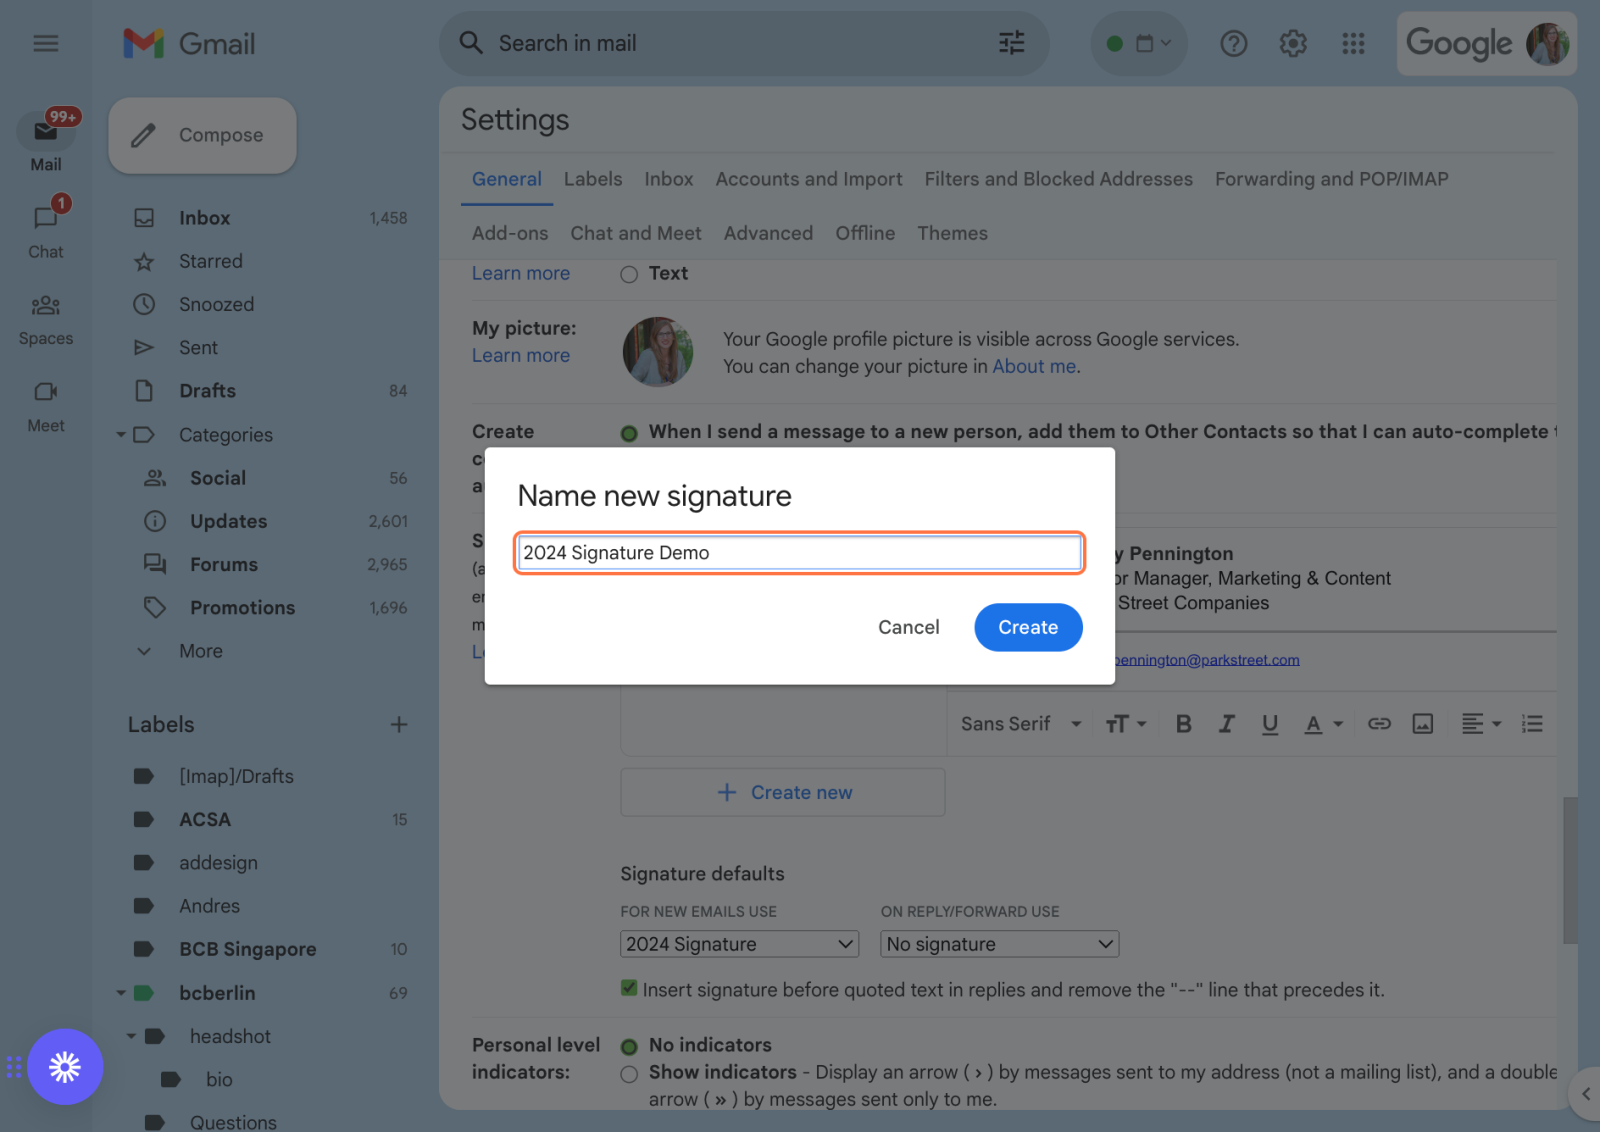Image resolution: width=1600 pixels, height=1132 pixels.
Task: Open the Chat and Meet tab
Action: pos(636,233)
